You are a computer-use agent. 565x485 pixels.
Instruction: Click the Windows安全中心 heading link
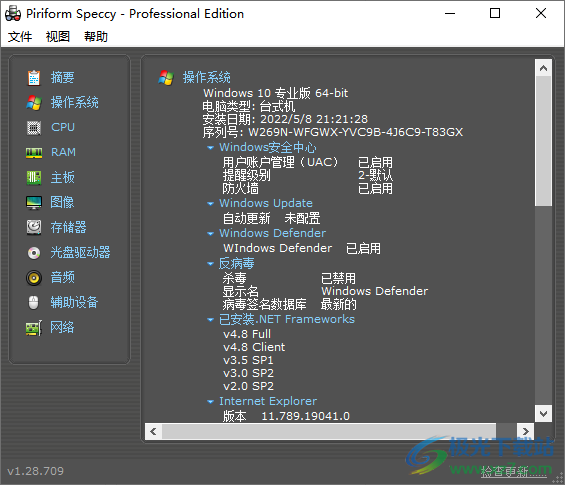(268, 147)
